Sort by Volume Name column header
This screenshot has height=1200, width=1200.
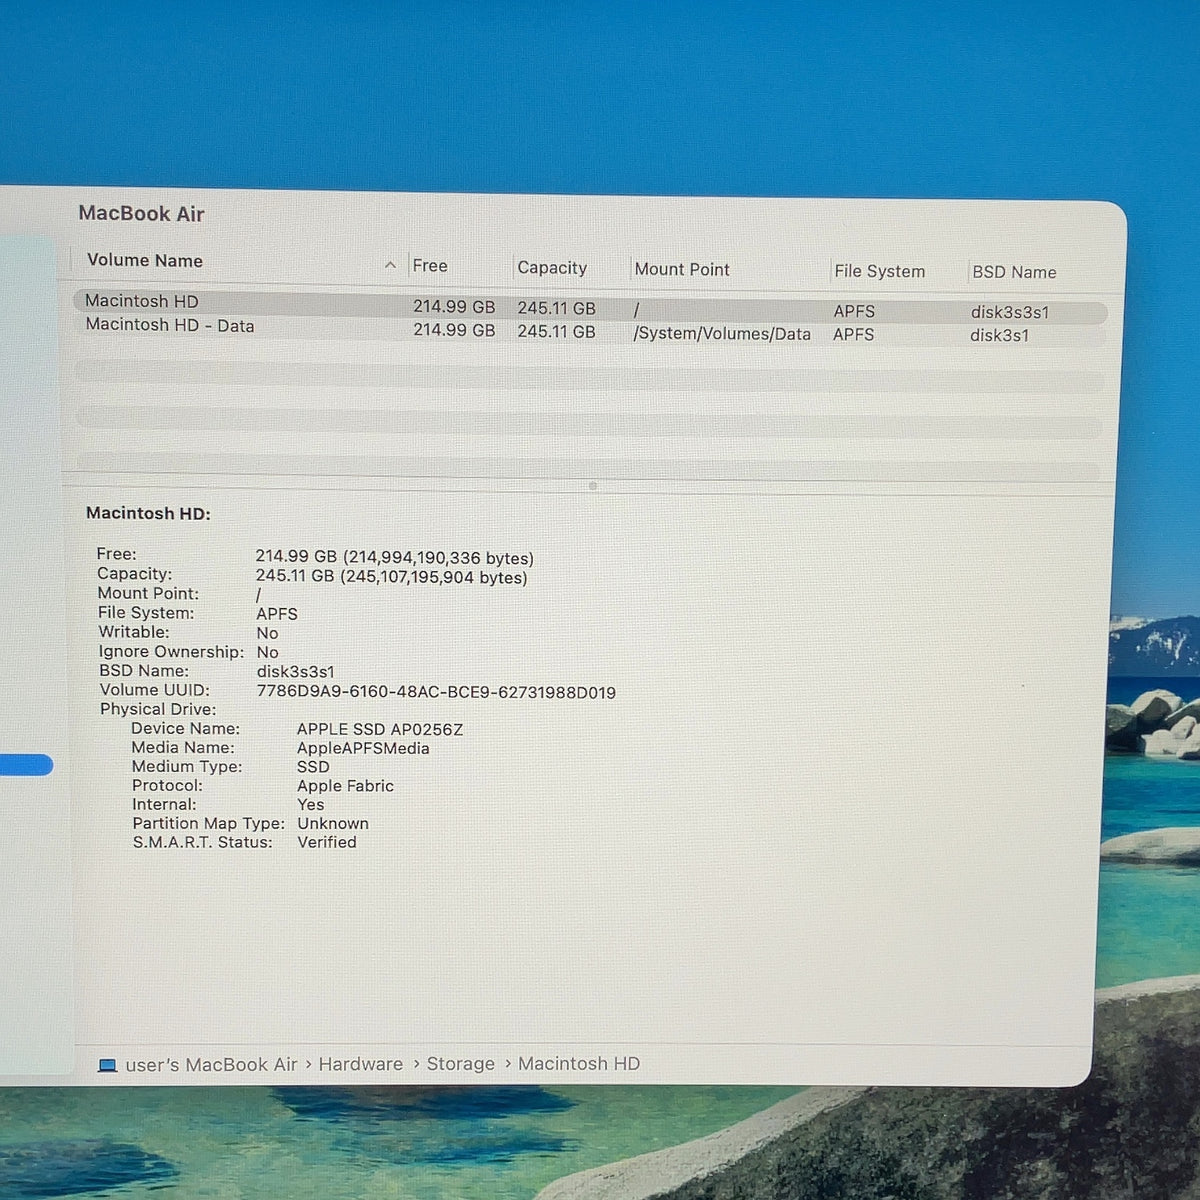[145, 260]
